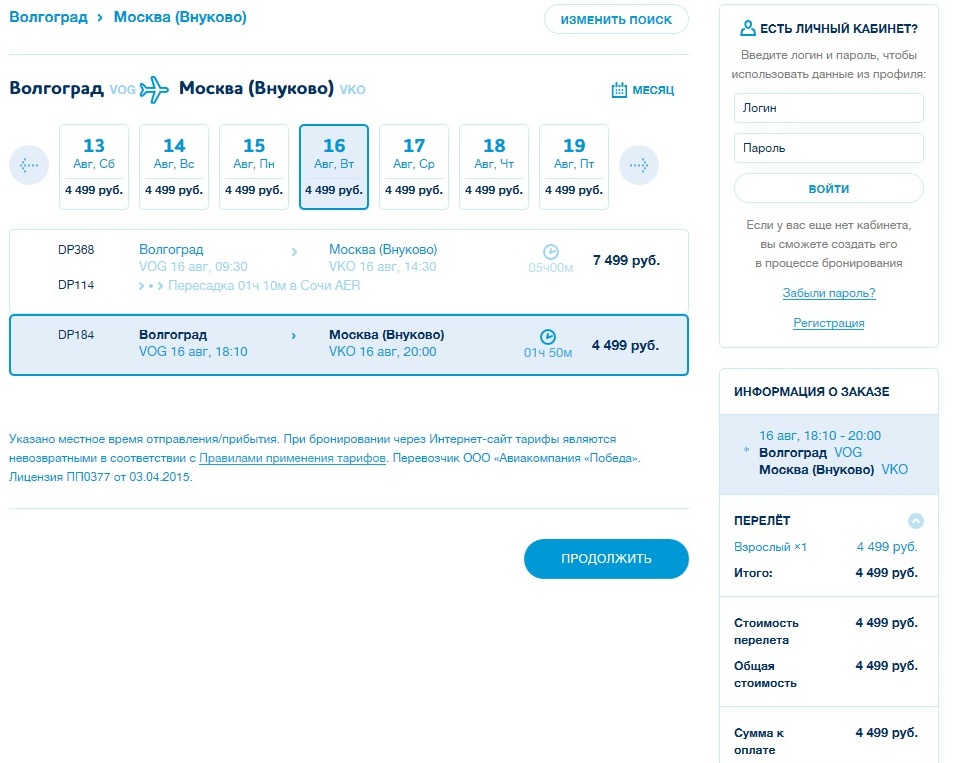The height and width of the screenshot is (763, 955).
Task: Select the 17 Авг, Ср date tab
Action: pos(414,167)
